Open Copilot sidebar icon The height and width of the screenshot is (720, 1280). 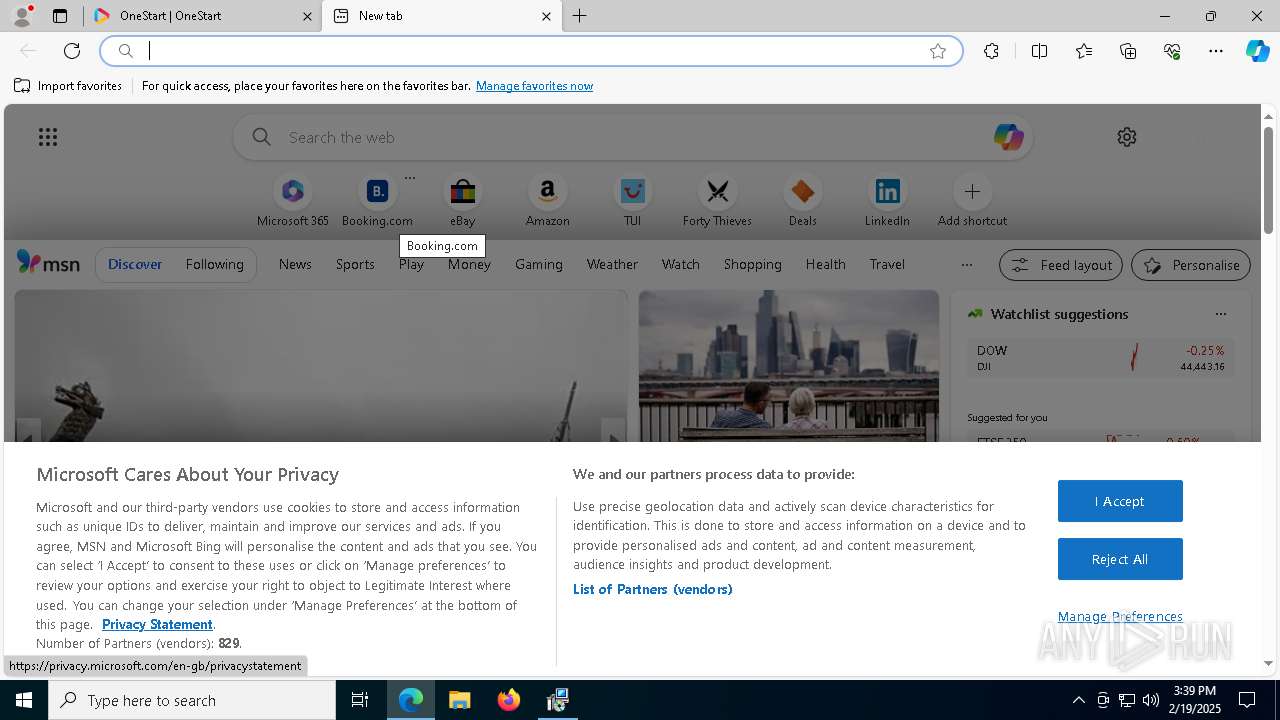point(1257,51)
